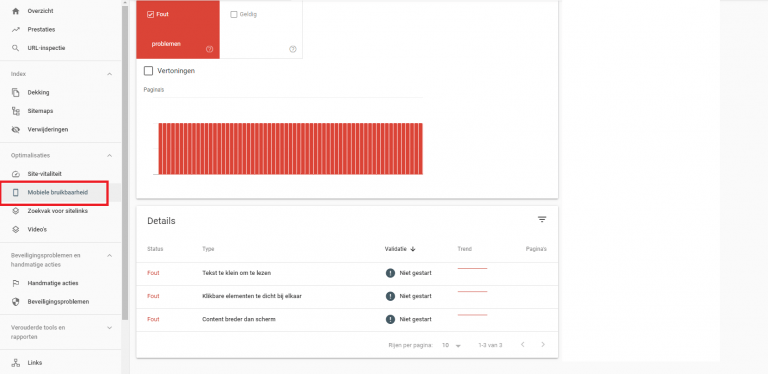Open Klikbare elementen te dicht bij elkaar issue

coord(252,296)
